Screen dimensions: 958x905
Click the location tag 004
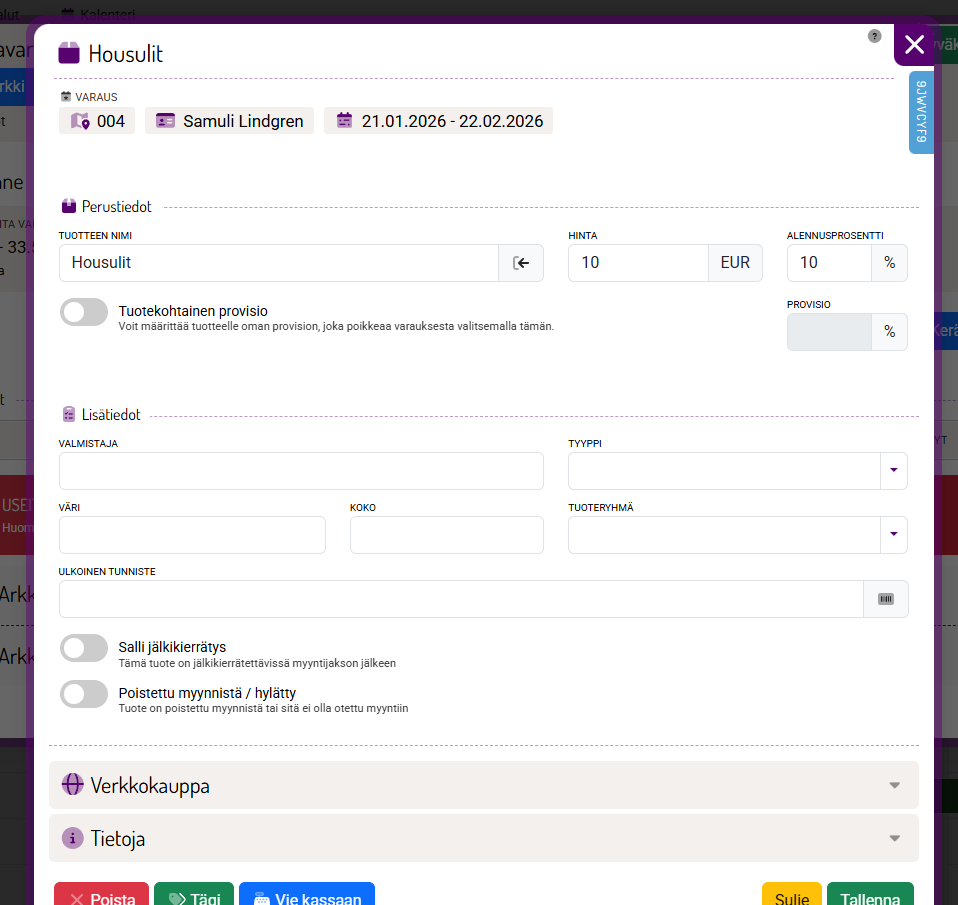[97, 121]
